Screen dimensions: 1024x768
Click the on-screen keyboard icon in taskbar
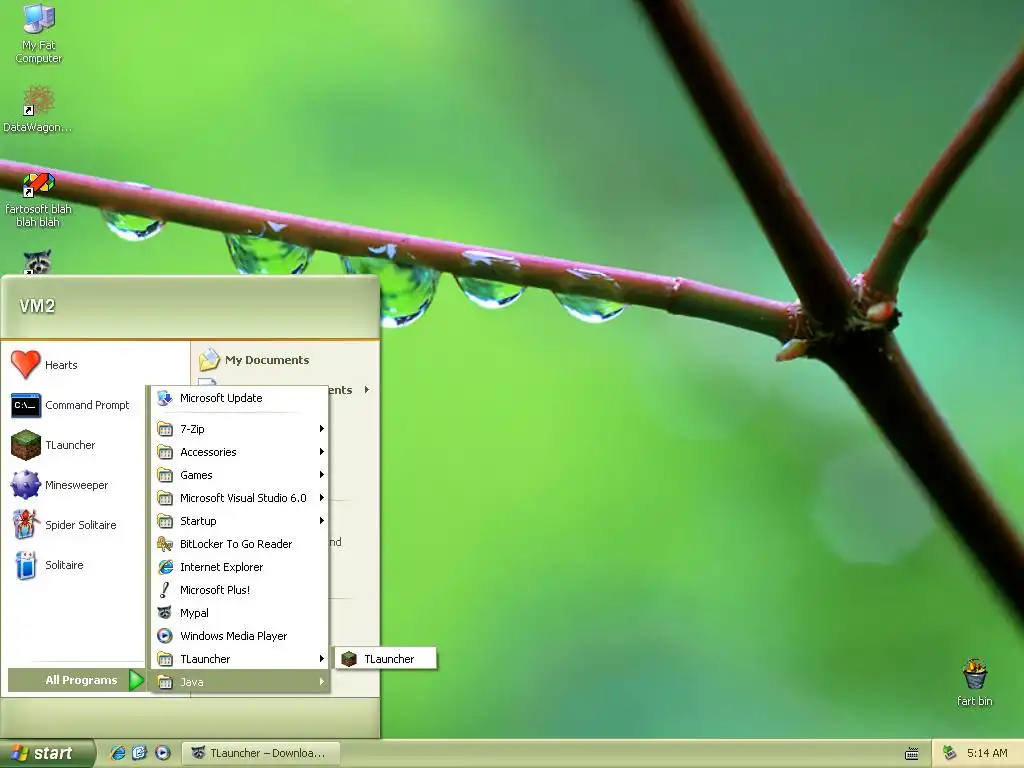tap(912, 754)
